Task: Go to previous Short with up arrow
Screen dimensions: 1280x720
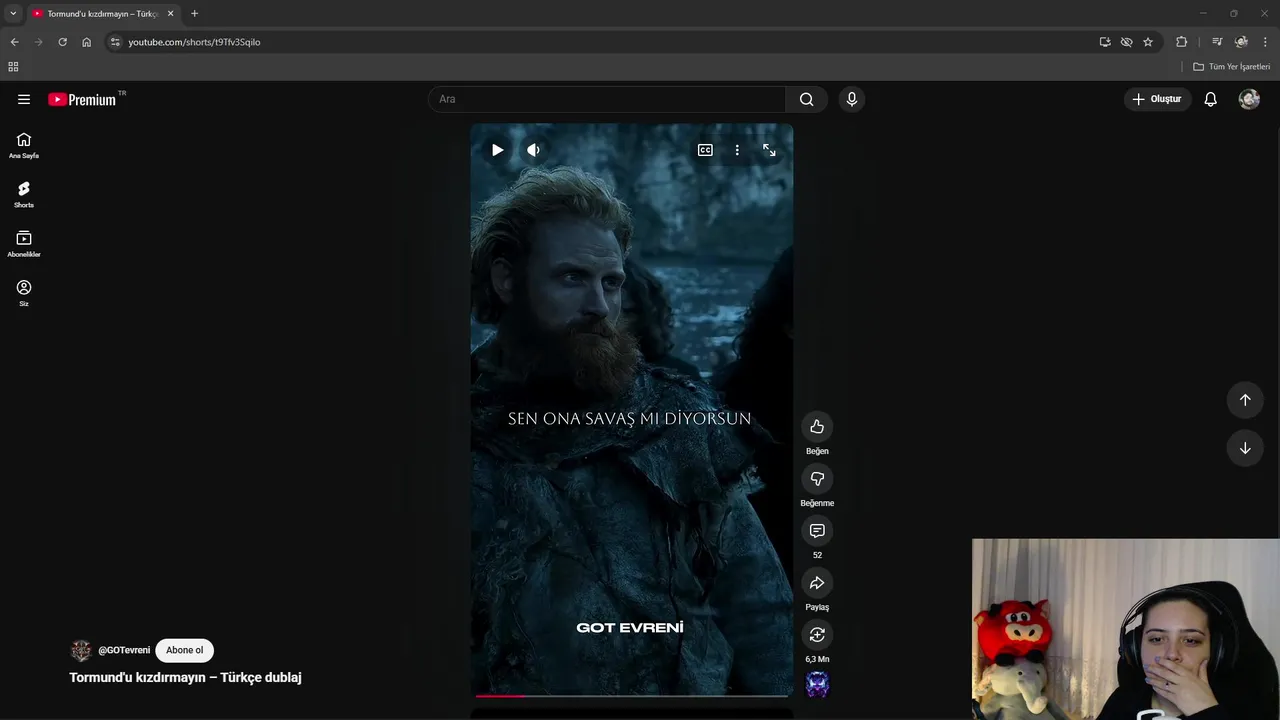Action: pos(1245,400)
